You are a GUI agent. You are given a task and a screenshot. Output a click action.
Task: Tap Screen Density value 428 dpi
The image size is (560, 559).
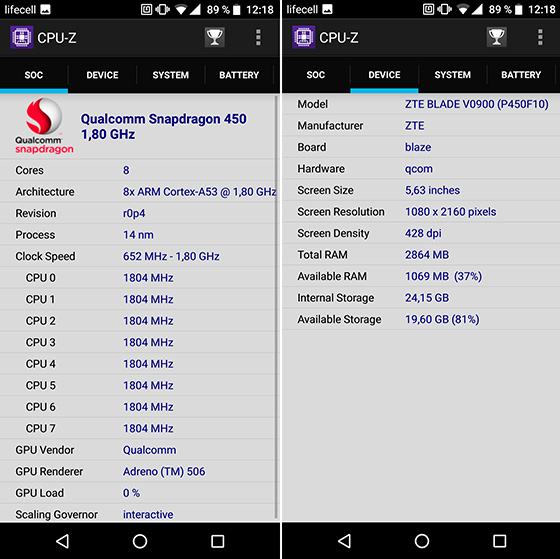click(423, 233)
